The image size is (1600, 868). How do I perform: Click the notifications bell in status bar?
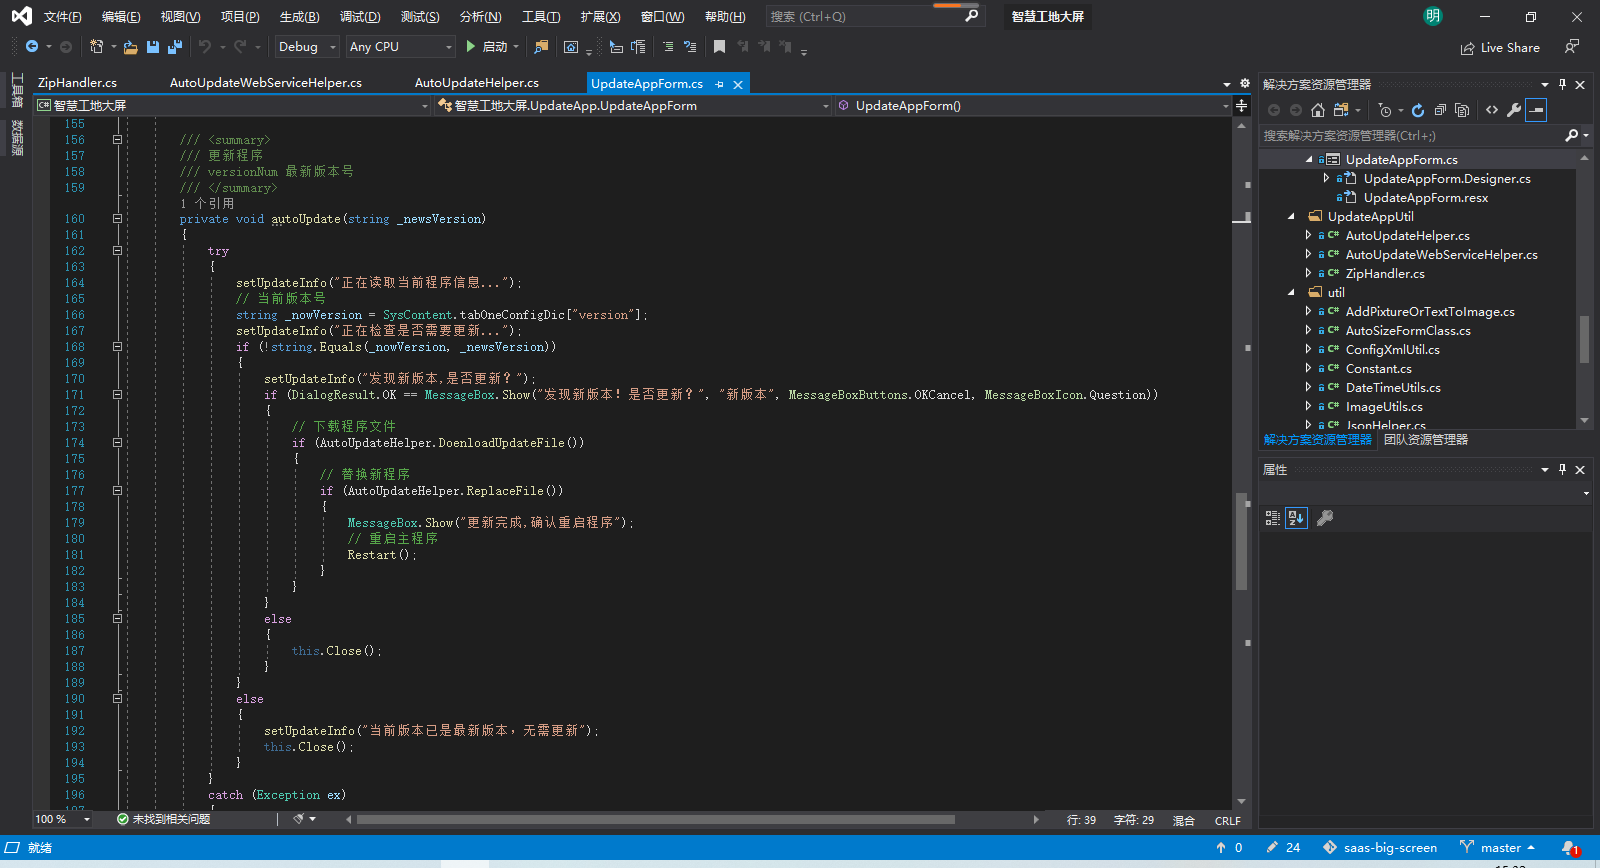click(1569, 848)
